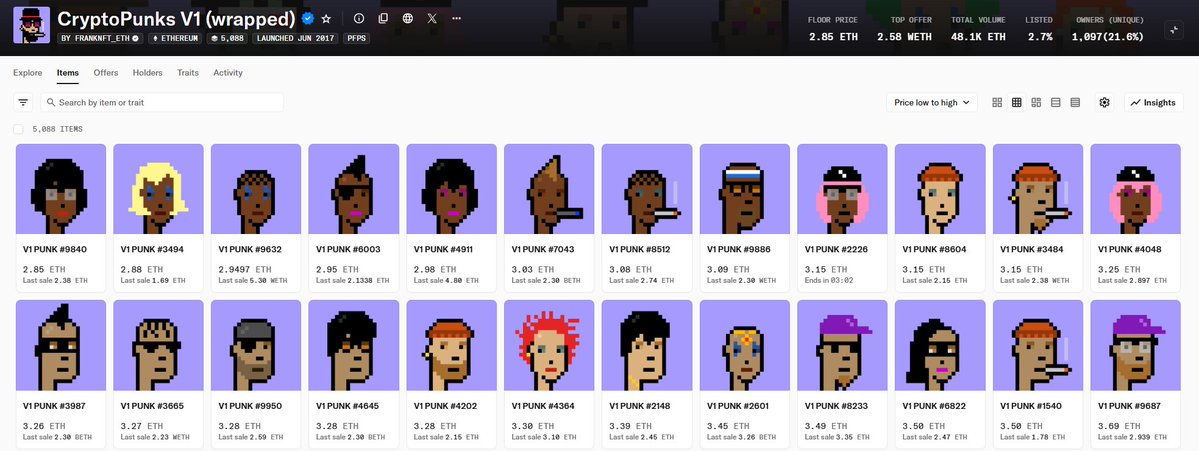The image size is (1199, 451).
Task: Click the V1 PUNK #3987 title
Action: (54, 406)
